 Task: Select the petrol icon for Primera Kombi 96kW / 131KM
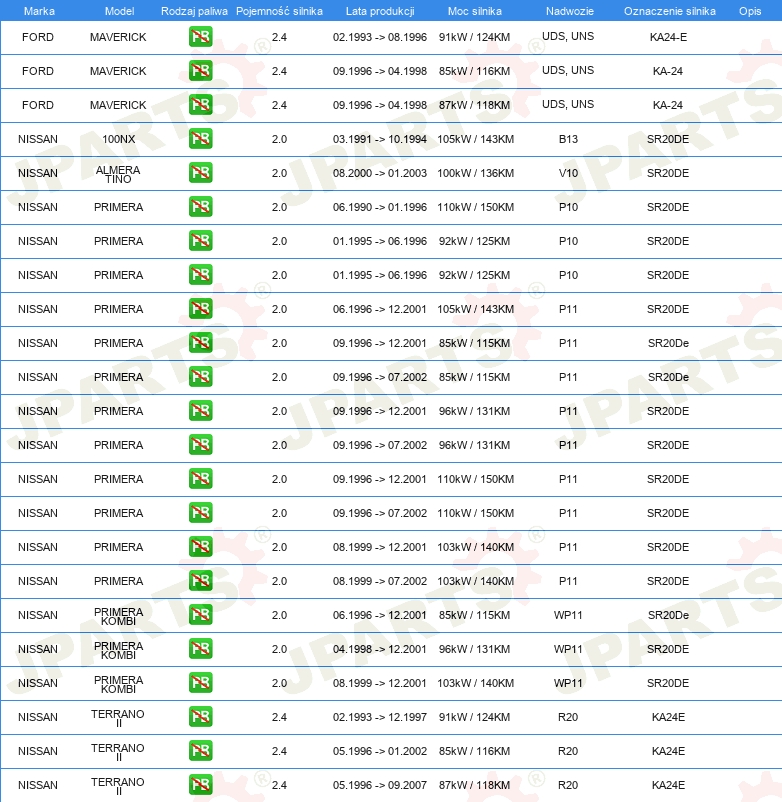(200, 649)
